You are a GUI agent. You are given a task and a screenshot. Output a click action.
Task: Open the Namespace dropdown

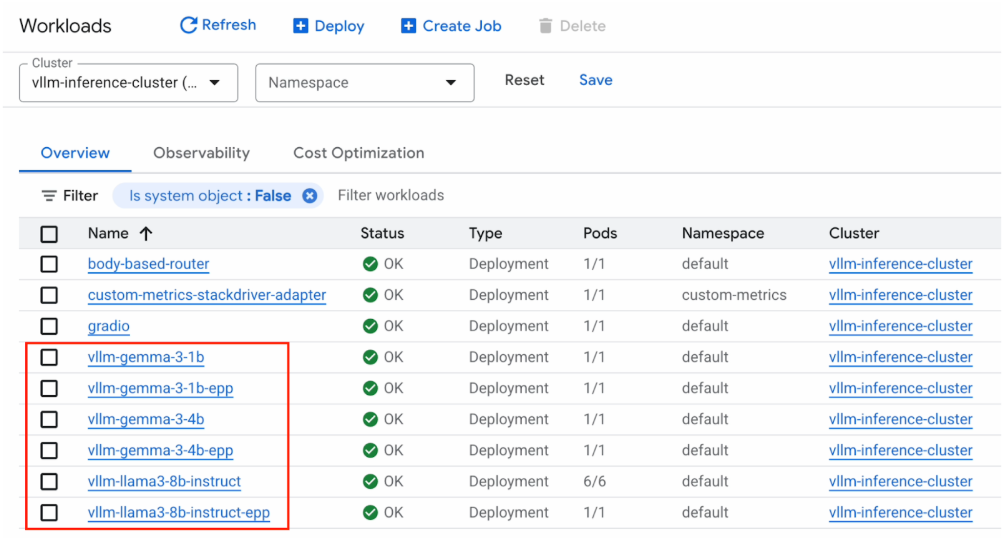[x=364, y=83]
